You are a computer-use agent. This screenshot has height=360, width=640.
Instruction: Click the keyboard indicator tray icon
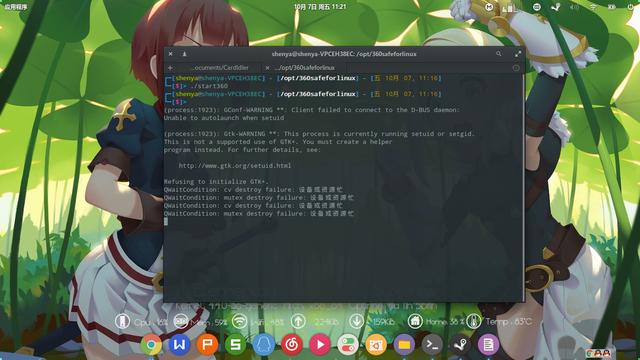click(537, 7)
